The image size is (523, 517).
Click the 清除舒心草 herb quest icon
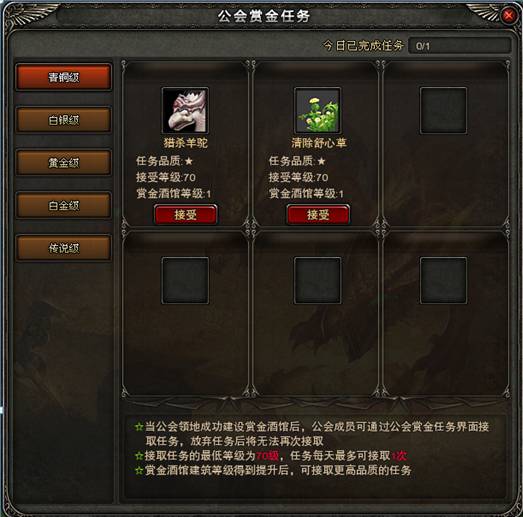(318, 111)
